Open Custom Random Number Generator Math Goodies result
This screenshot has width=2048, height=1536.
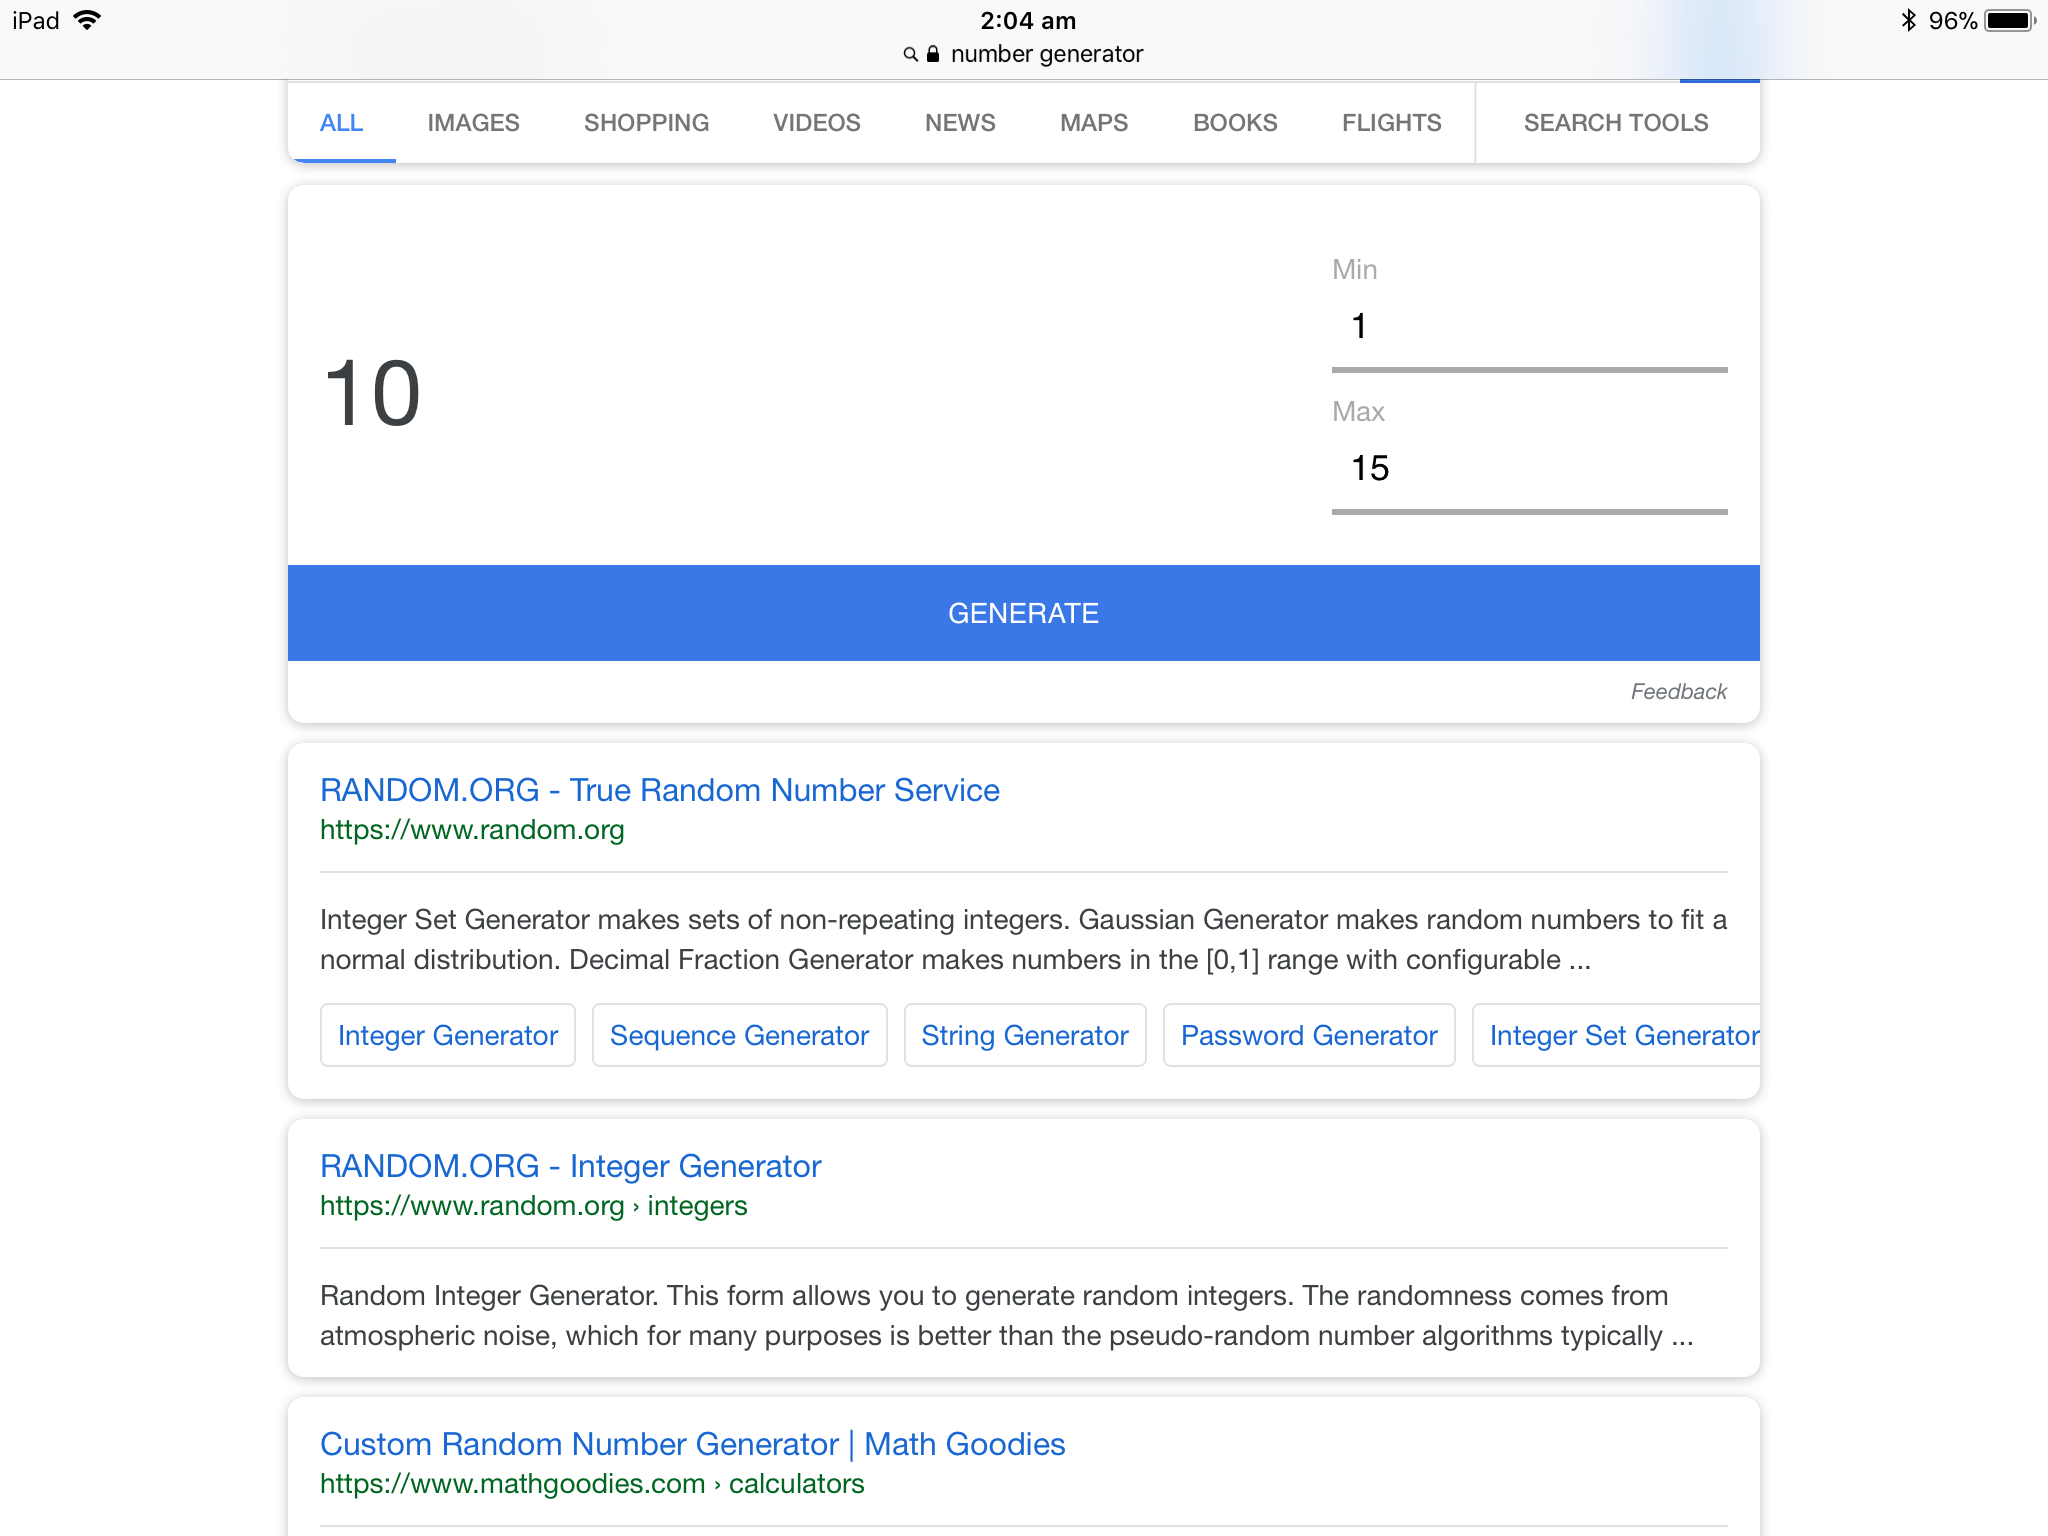point(692,1444)
